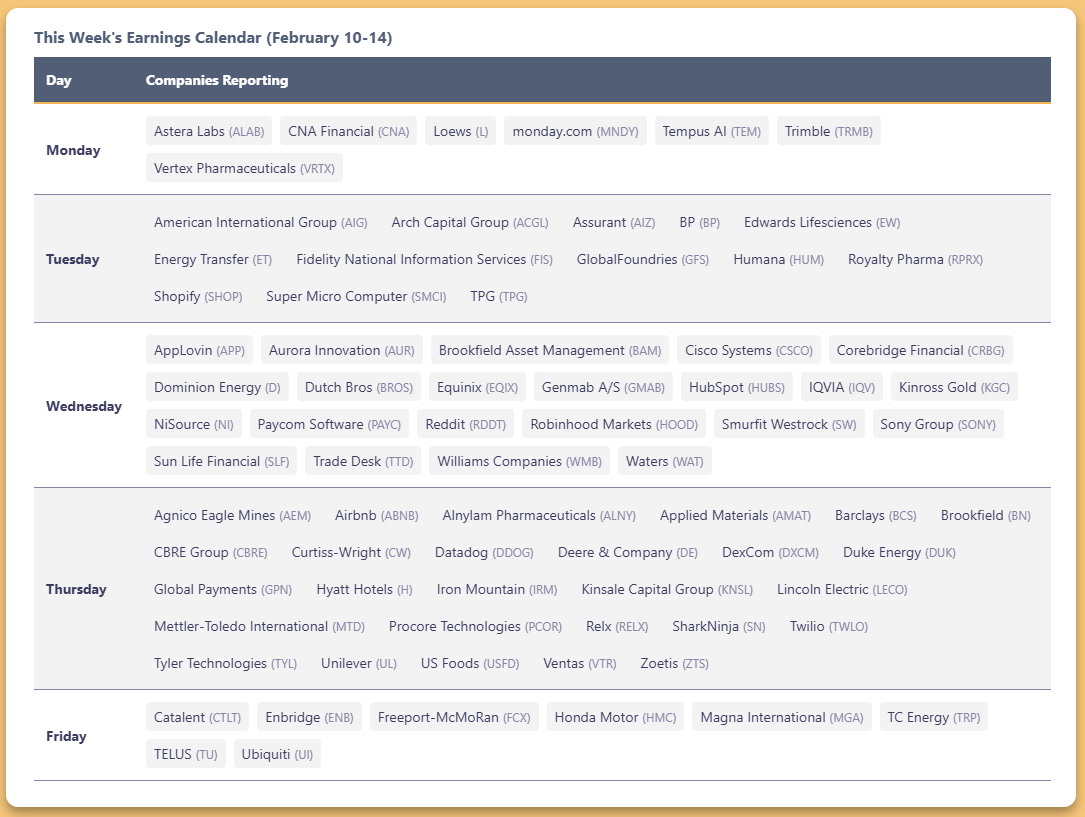Click IQVIA (IQV) tag

(842, 387)
